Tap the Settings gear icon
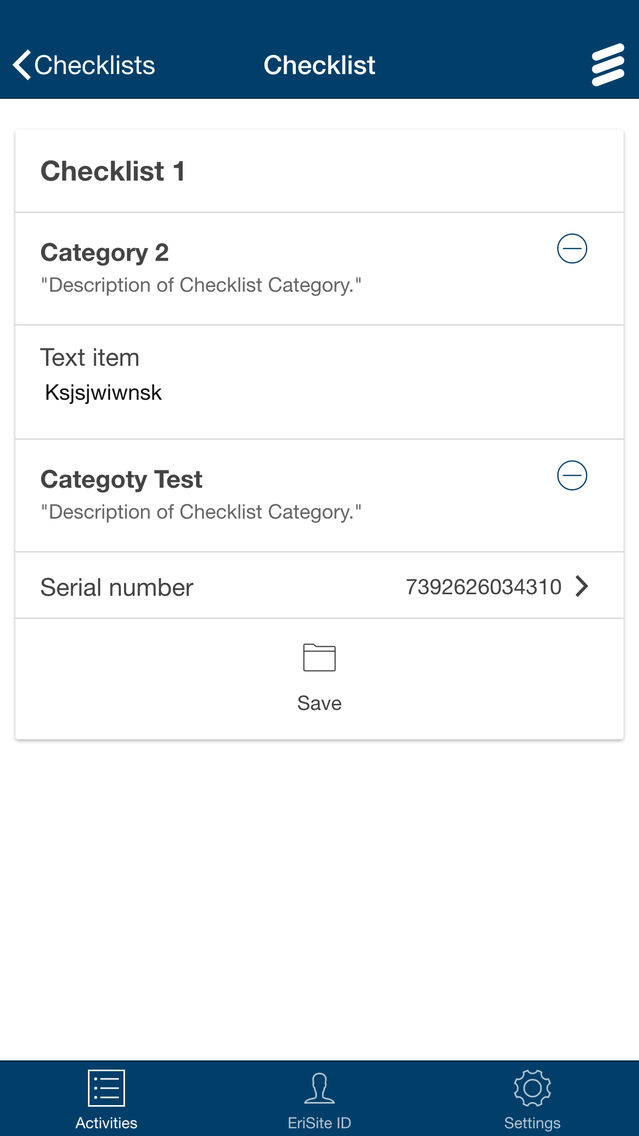 point(532,1088)
